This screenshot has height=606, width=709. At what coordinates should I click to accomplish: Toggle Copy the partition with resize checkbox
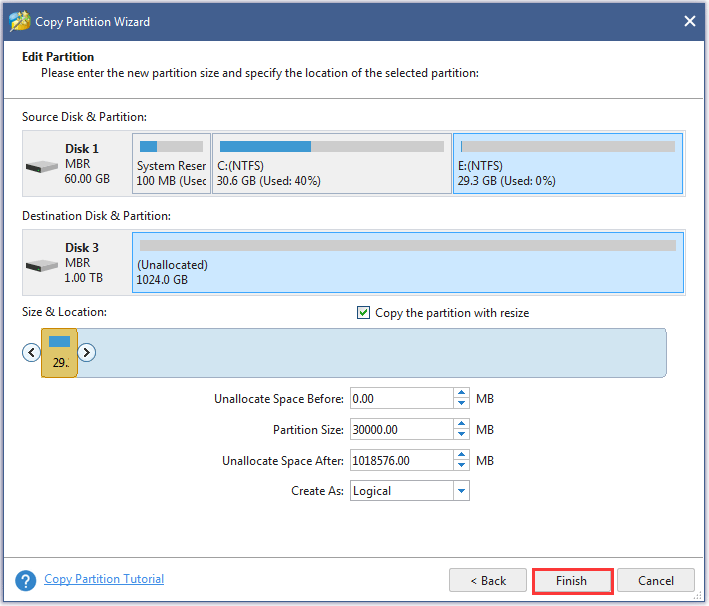pyautogui.click(x=363, y=312)
